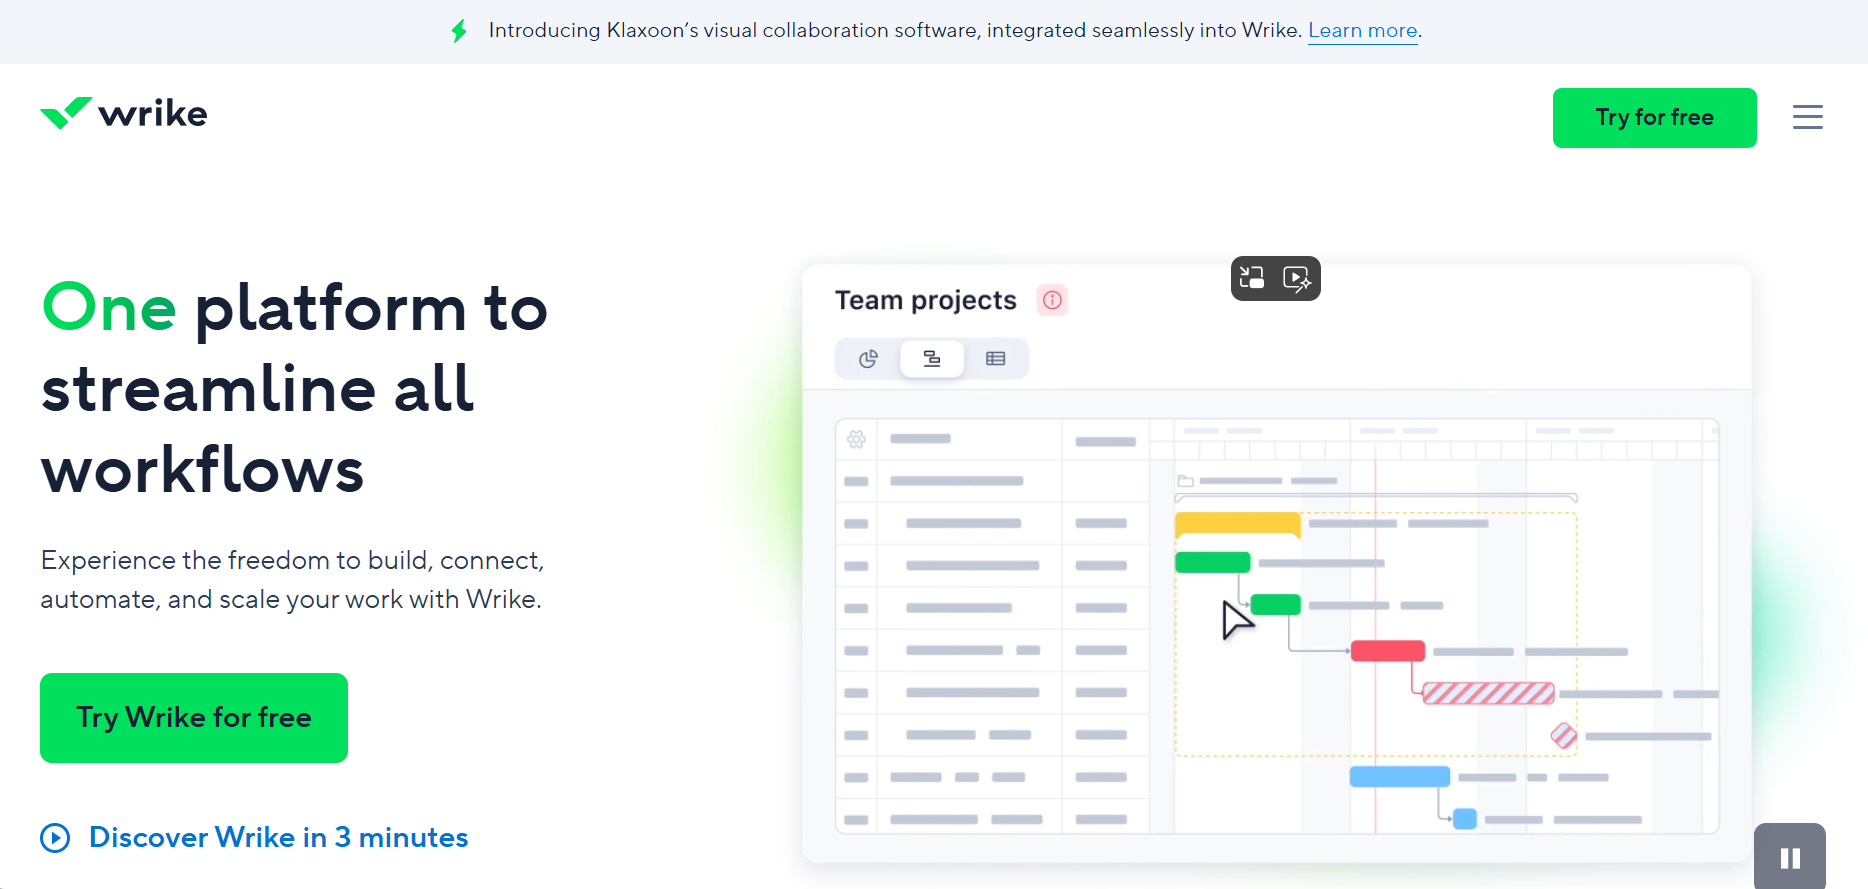Open the 'Learn more' Klaxoon link
The width and height of the screenshot is (1868, 889).
(1362, 31)
